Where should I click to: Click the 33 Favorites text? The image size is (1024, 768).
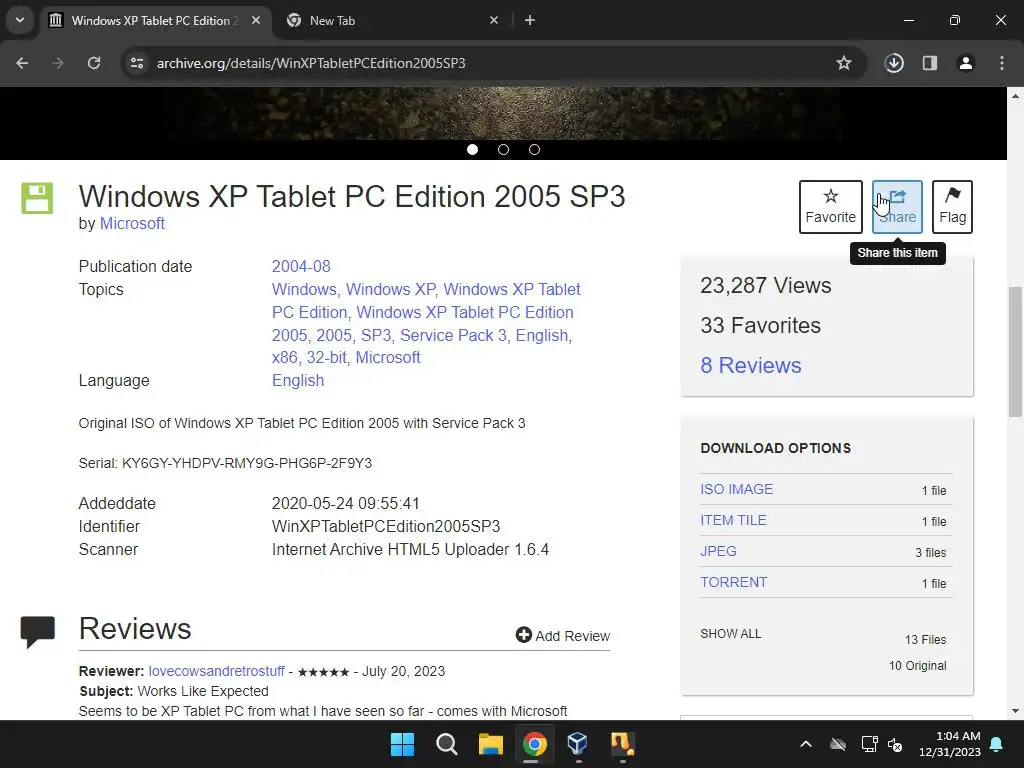click(x=760, y=325)
